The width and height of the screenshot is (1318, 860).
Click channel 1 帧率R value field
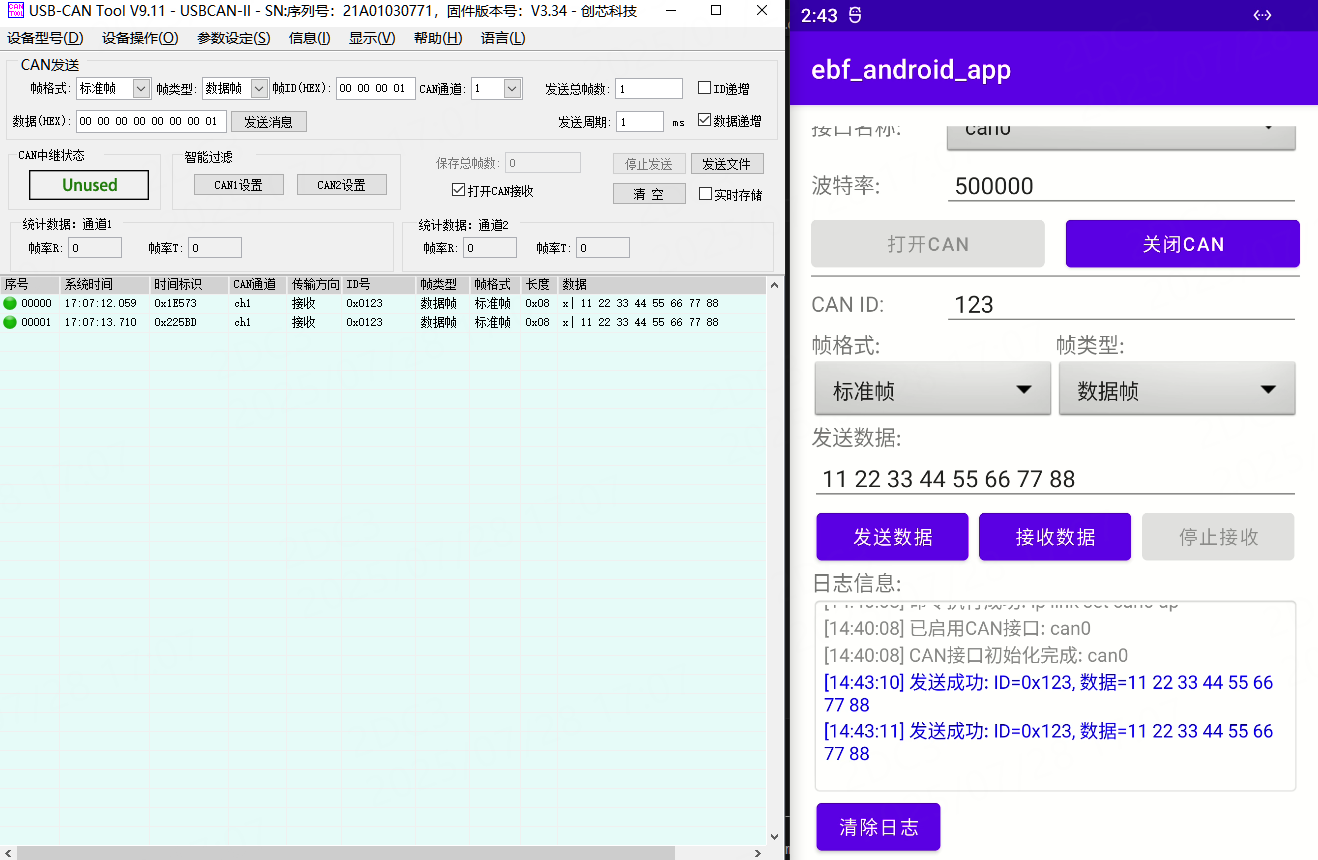pos(95,248)
